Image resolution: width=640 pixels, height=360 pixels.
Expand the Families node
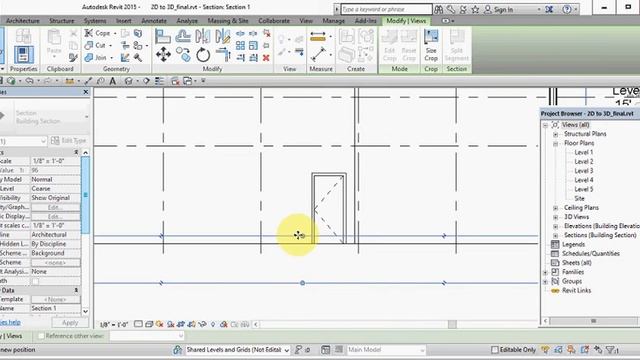point(545,272)
